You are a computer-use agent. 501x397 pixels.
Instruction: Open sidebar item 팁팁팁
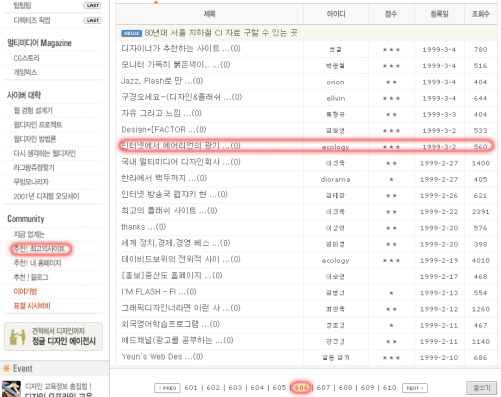pos(22,5)
